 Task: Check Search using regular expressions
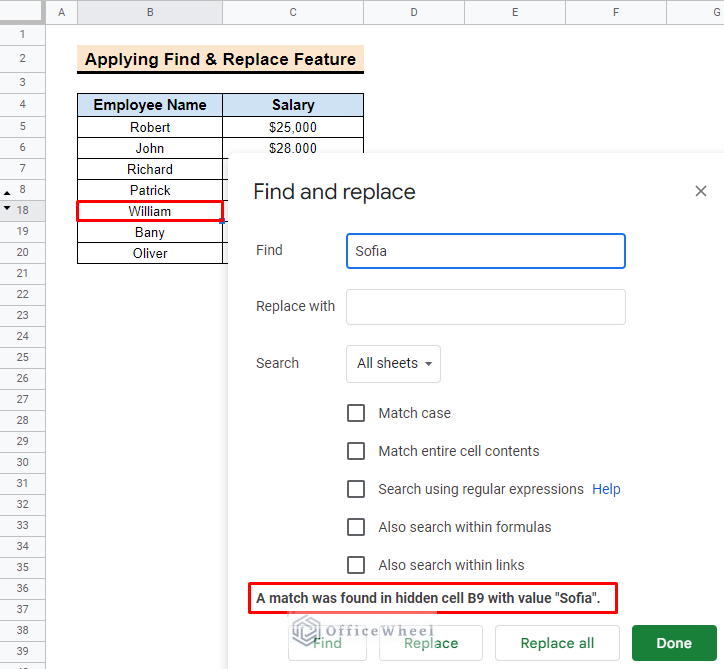[356, 489]
